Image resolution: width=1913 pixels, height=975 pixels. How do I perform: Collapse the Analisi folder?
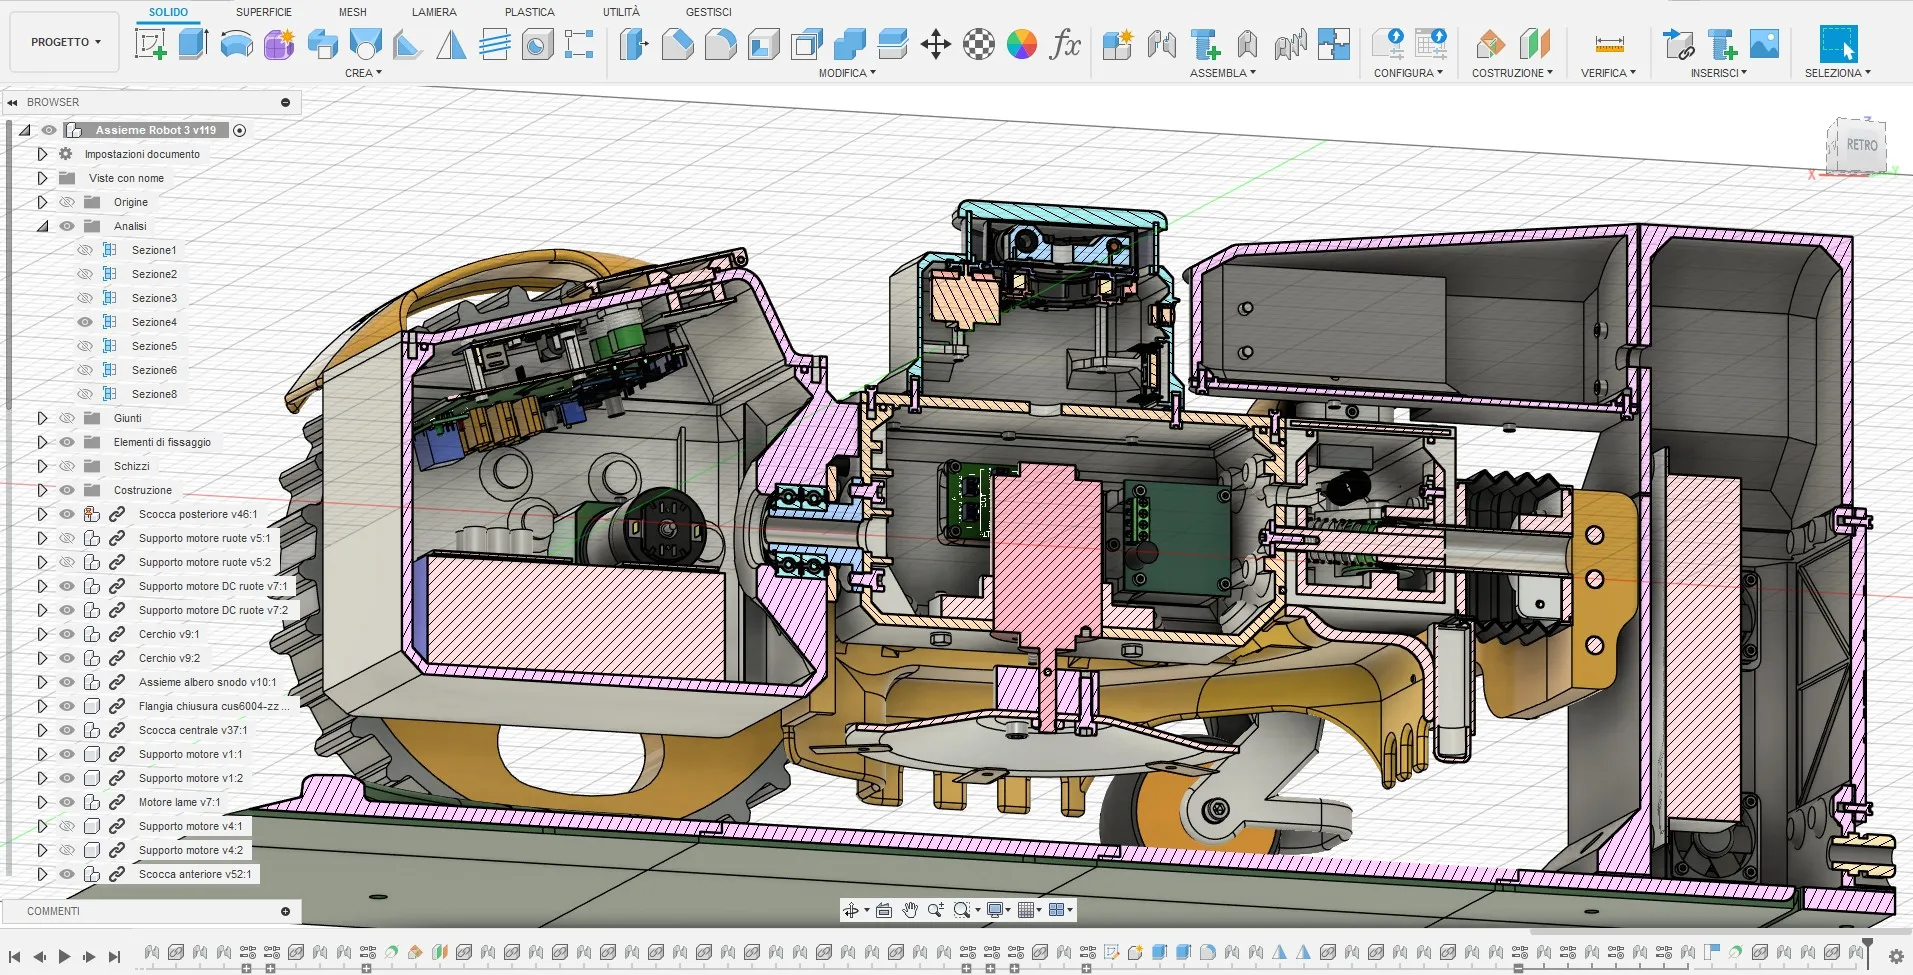42,226
